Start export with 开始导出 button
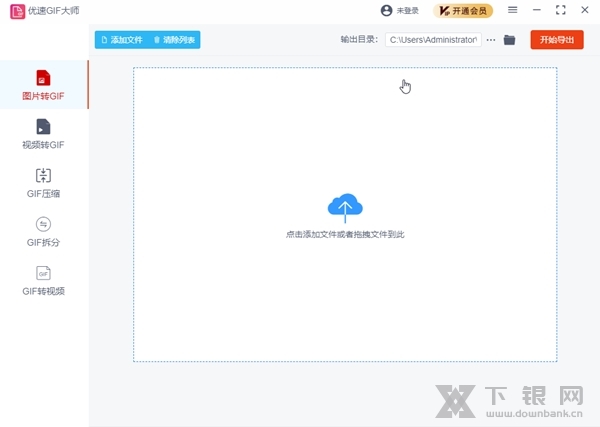 557,40
